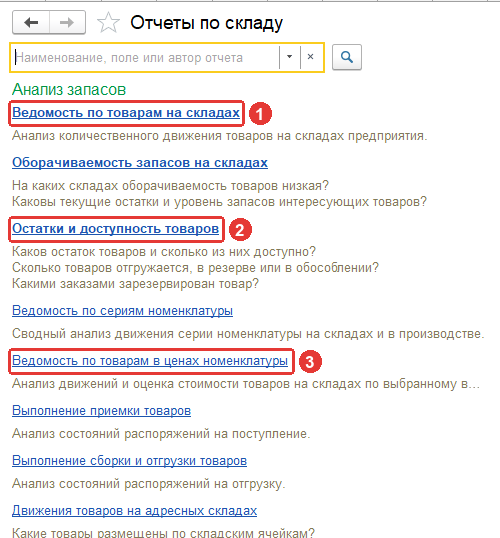Open Движения товаров на адресных складах report
Viewport: 500px width, 538px height.
(x=135, y=511)
